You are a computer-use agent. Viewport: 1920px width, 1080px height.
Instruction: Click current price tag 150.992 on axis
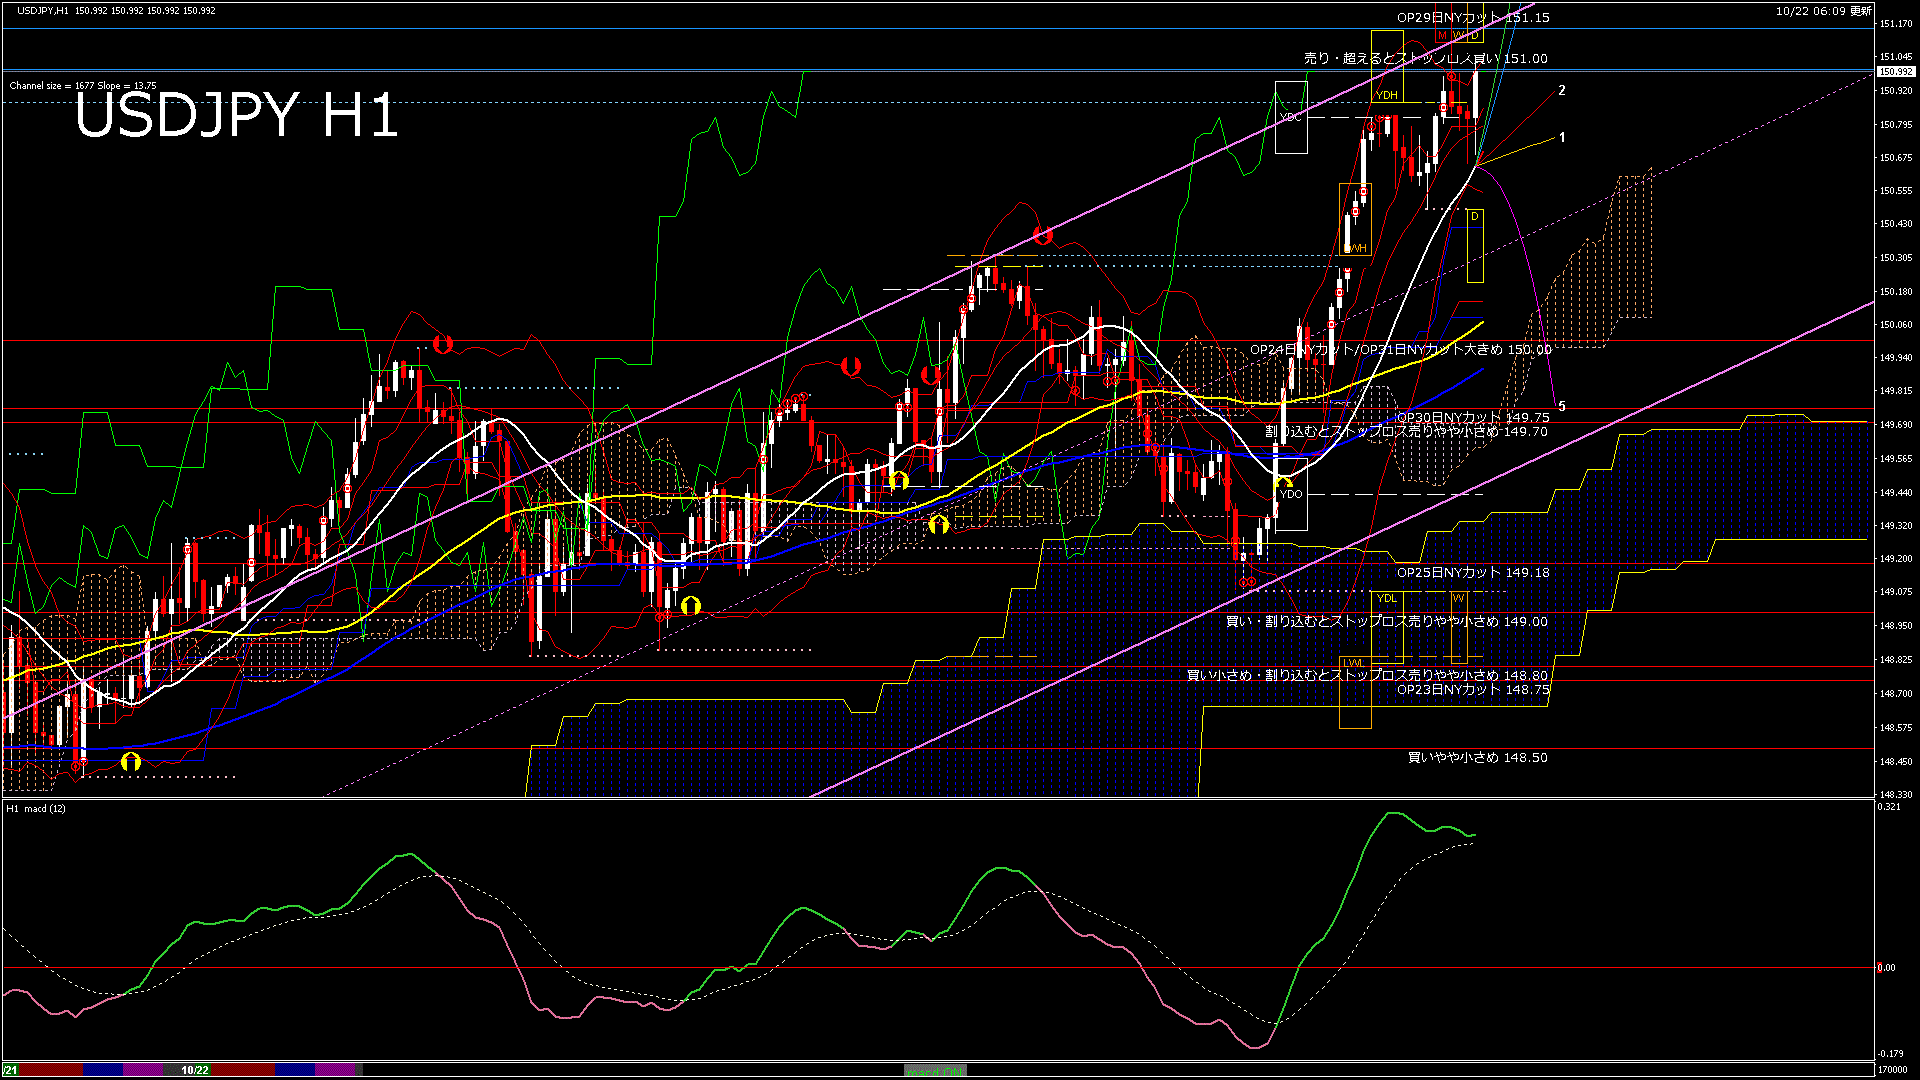point(1895,72)
